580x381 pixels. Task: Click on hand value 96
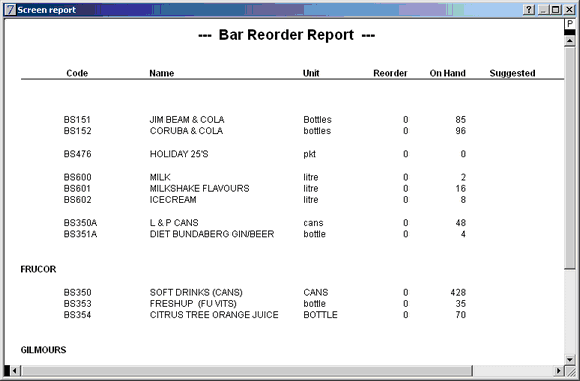tap(461, 131)
